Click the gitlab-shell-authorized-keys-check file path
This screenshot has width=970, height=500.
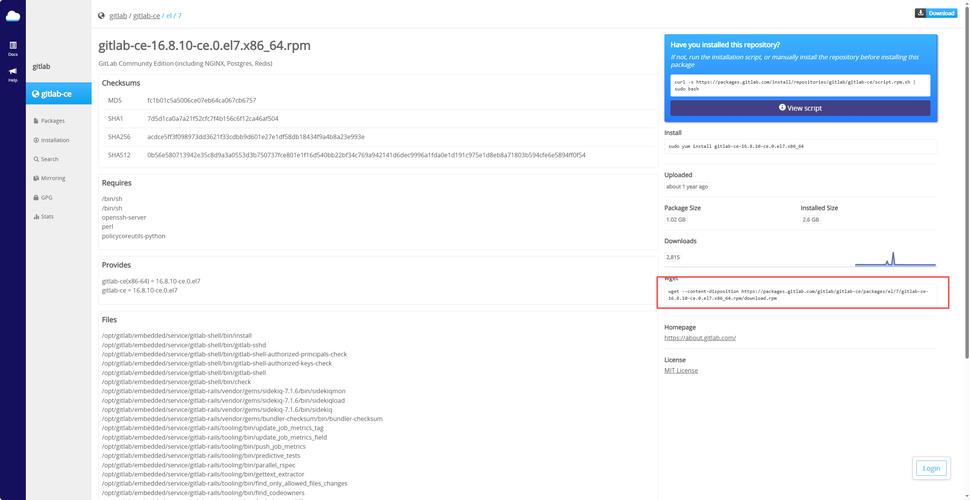click(x=217, y=363)
